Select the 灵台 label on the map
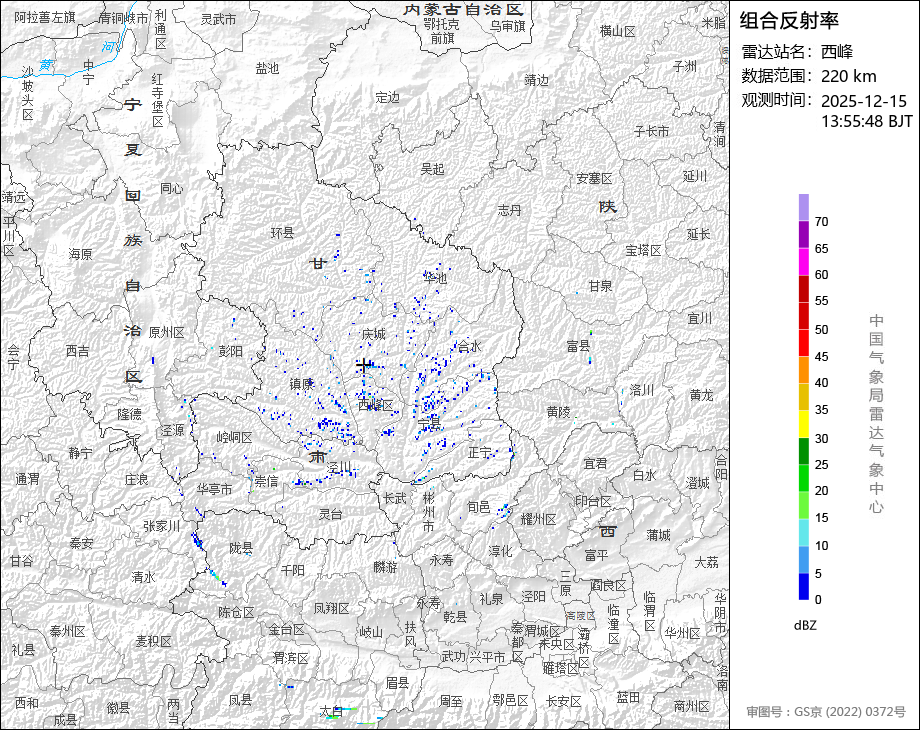This screenshot has height=730, width=920. [x=330, y=514]
